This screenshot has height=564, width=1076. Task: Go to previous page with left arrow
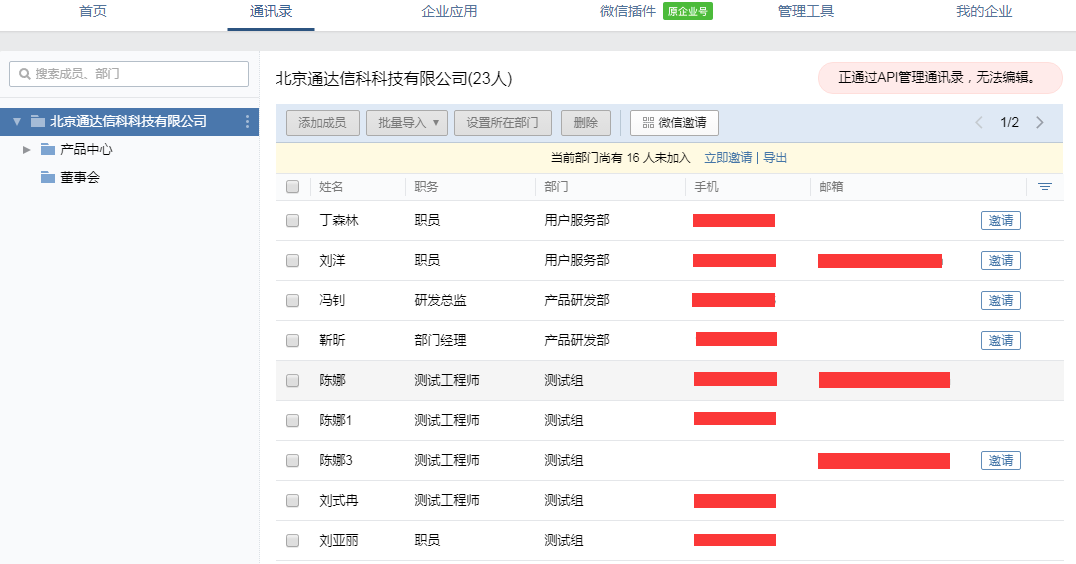point(979,123)
